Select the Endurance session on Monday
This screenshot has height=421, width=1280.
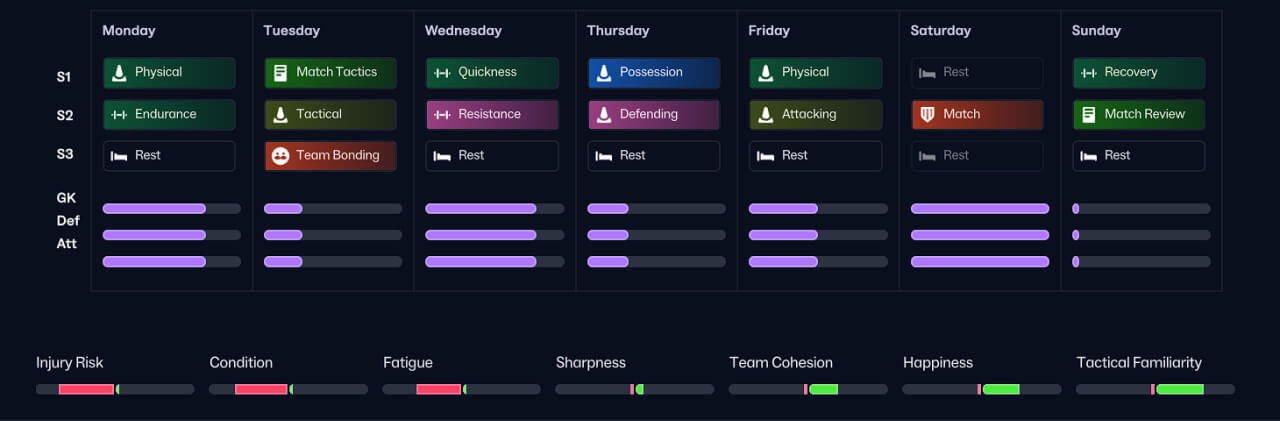point(169,114)
